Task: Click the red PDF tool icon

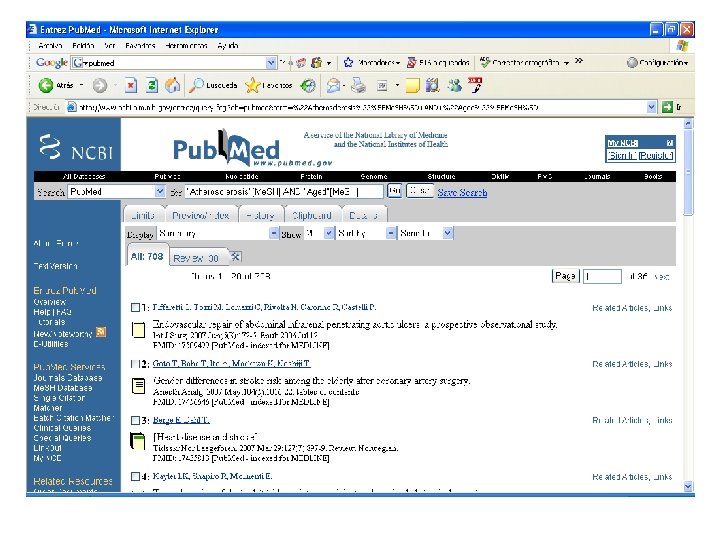Action: [x=475, y=85]
